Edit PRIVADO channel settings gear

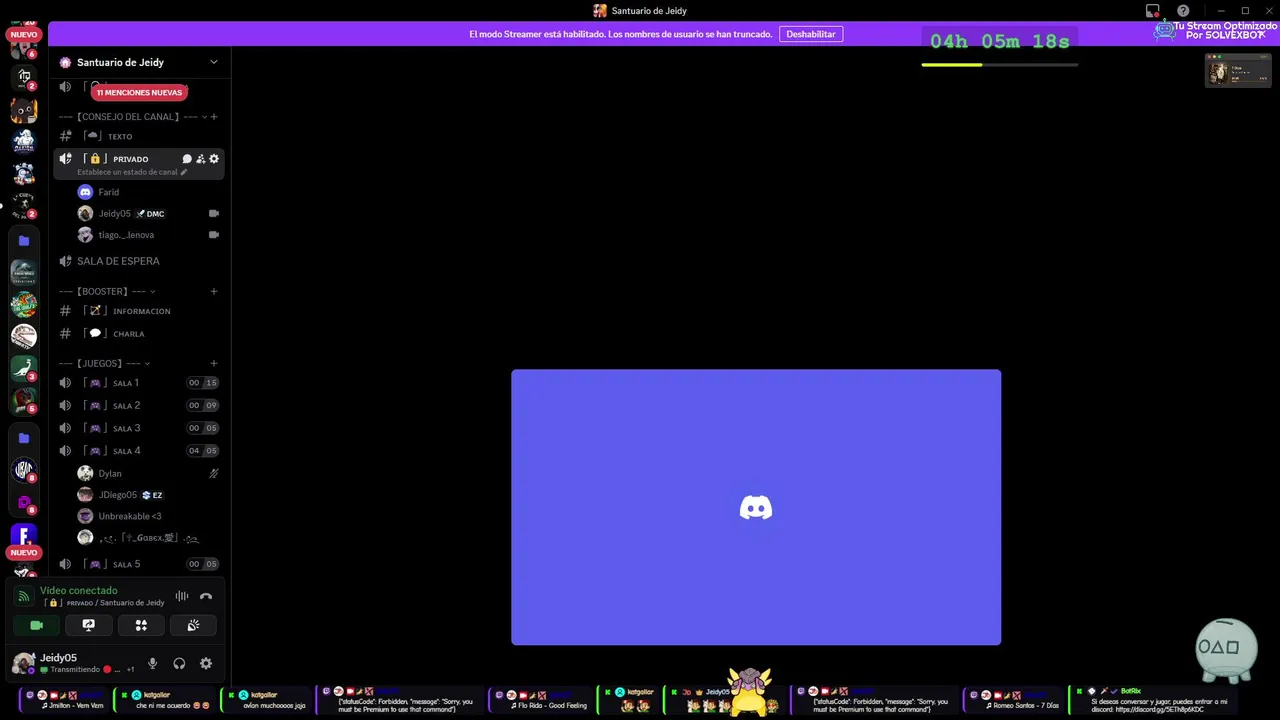pyautogui.click(x=214, y=159)
